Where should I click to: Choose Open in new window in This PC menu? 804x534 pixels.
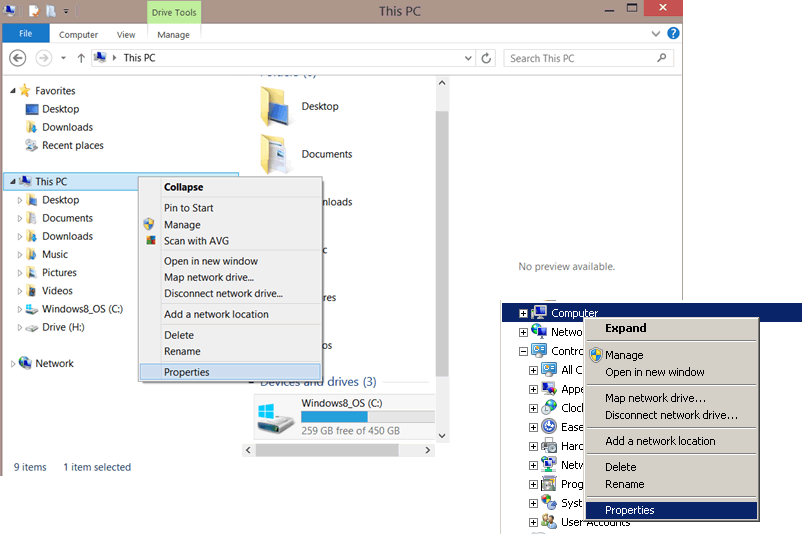(x=211, y=261)
